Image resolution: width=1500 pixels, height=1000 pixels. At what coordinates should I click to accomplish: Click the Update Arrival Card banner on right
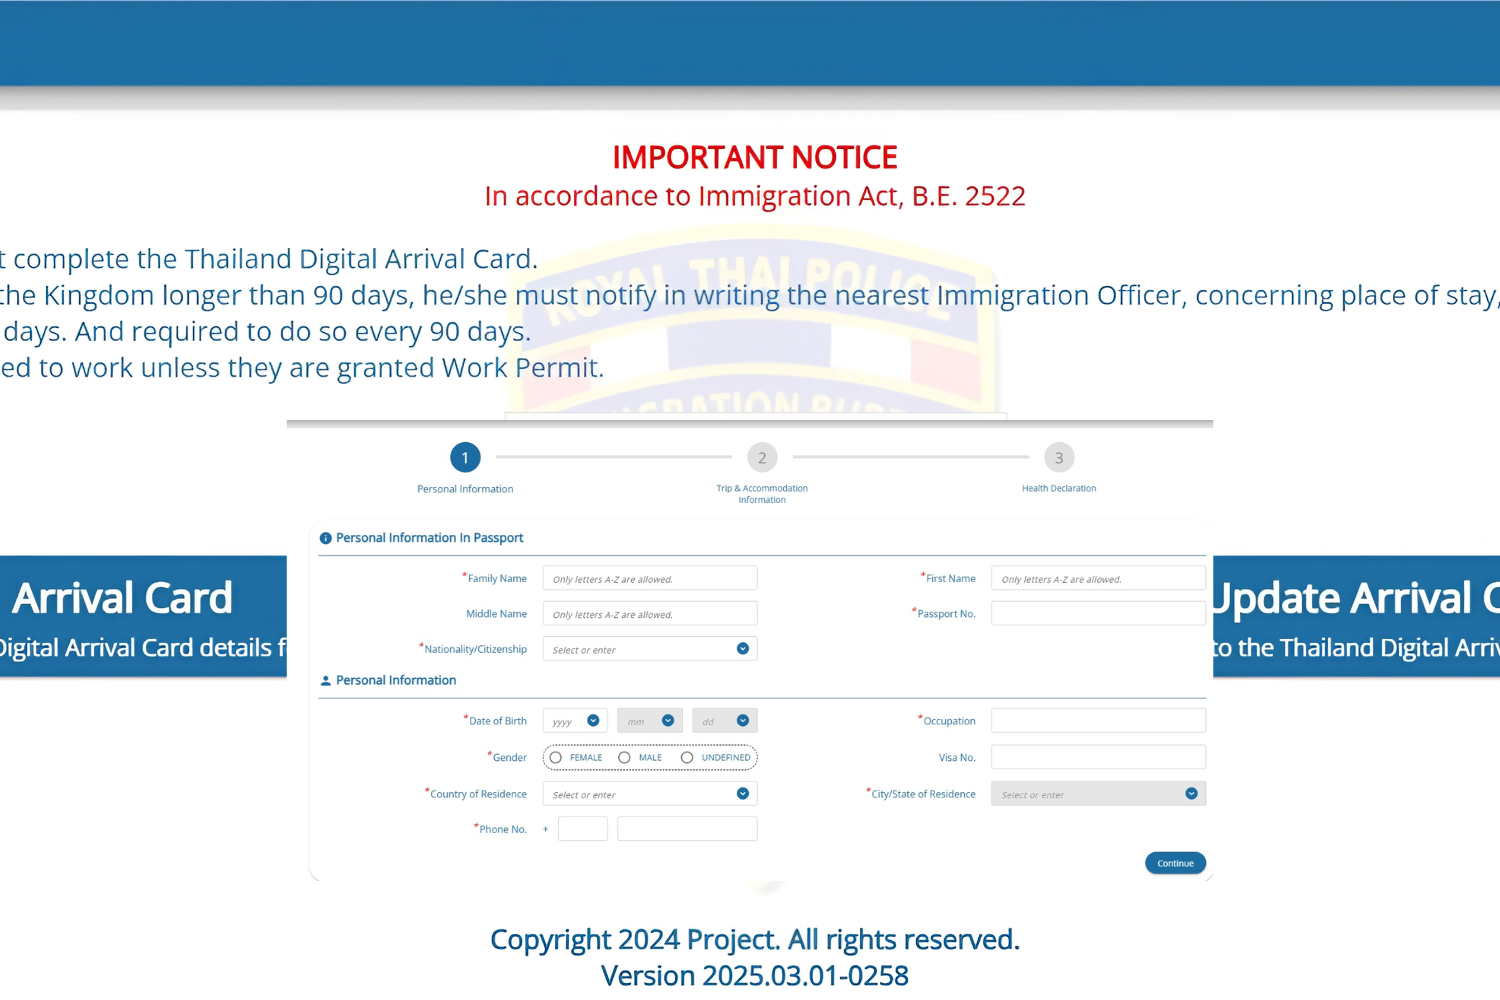(1356, 616)
